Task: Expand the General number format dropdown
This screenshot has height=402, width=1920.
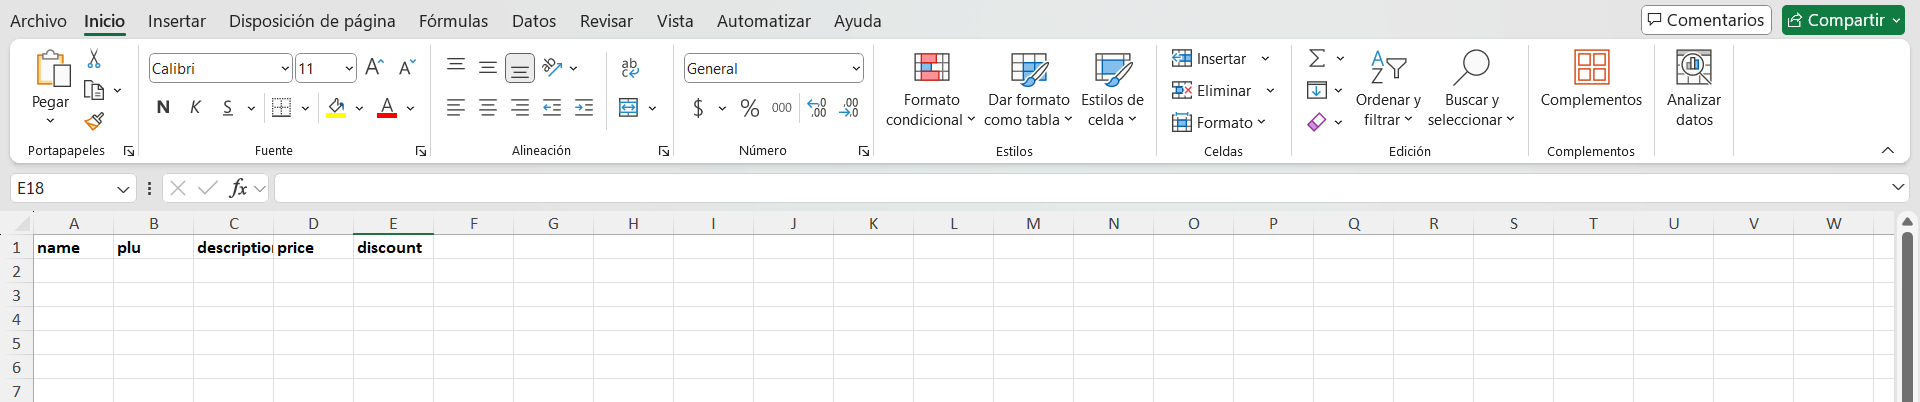Action: (x=856, y=68)
